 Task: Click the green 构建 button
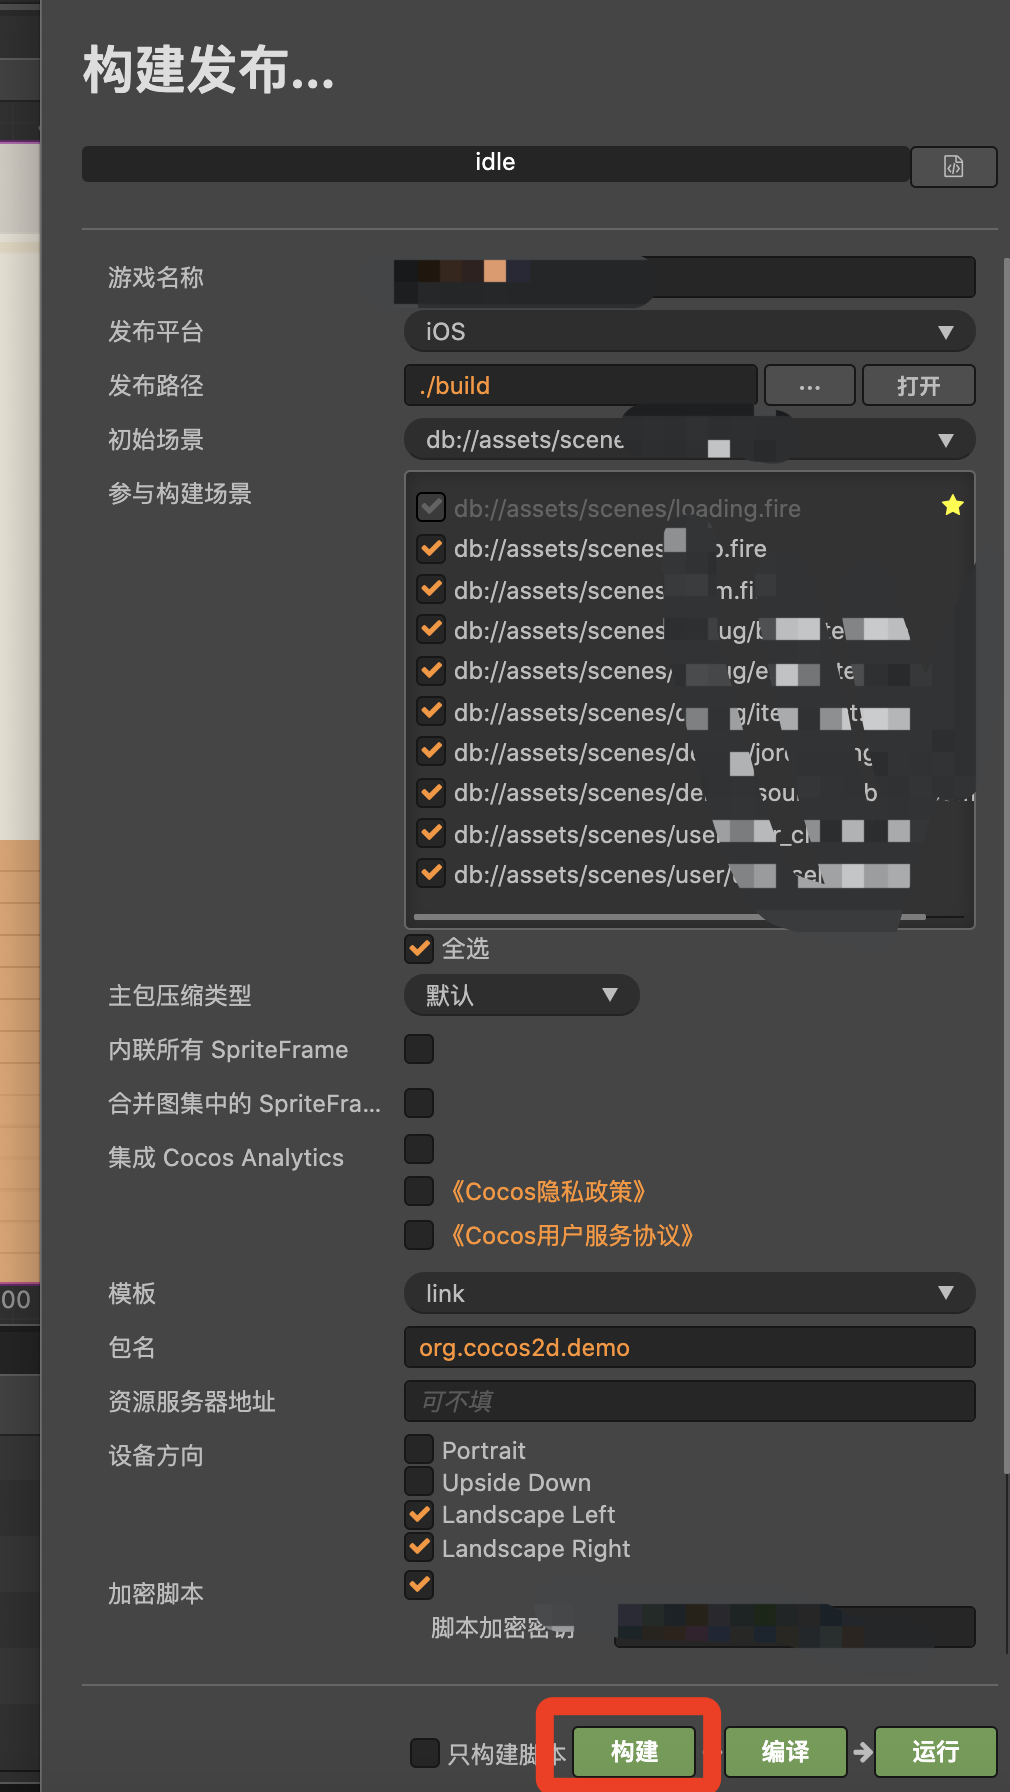coord(634,1752)
